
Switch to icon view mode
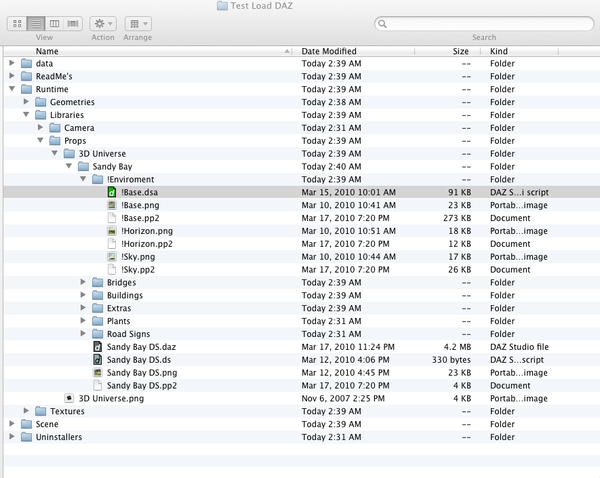pyautogui.click(x=17, y=24)
